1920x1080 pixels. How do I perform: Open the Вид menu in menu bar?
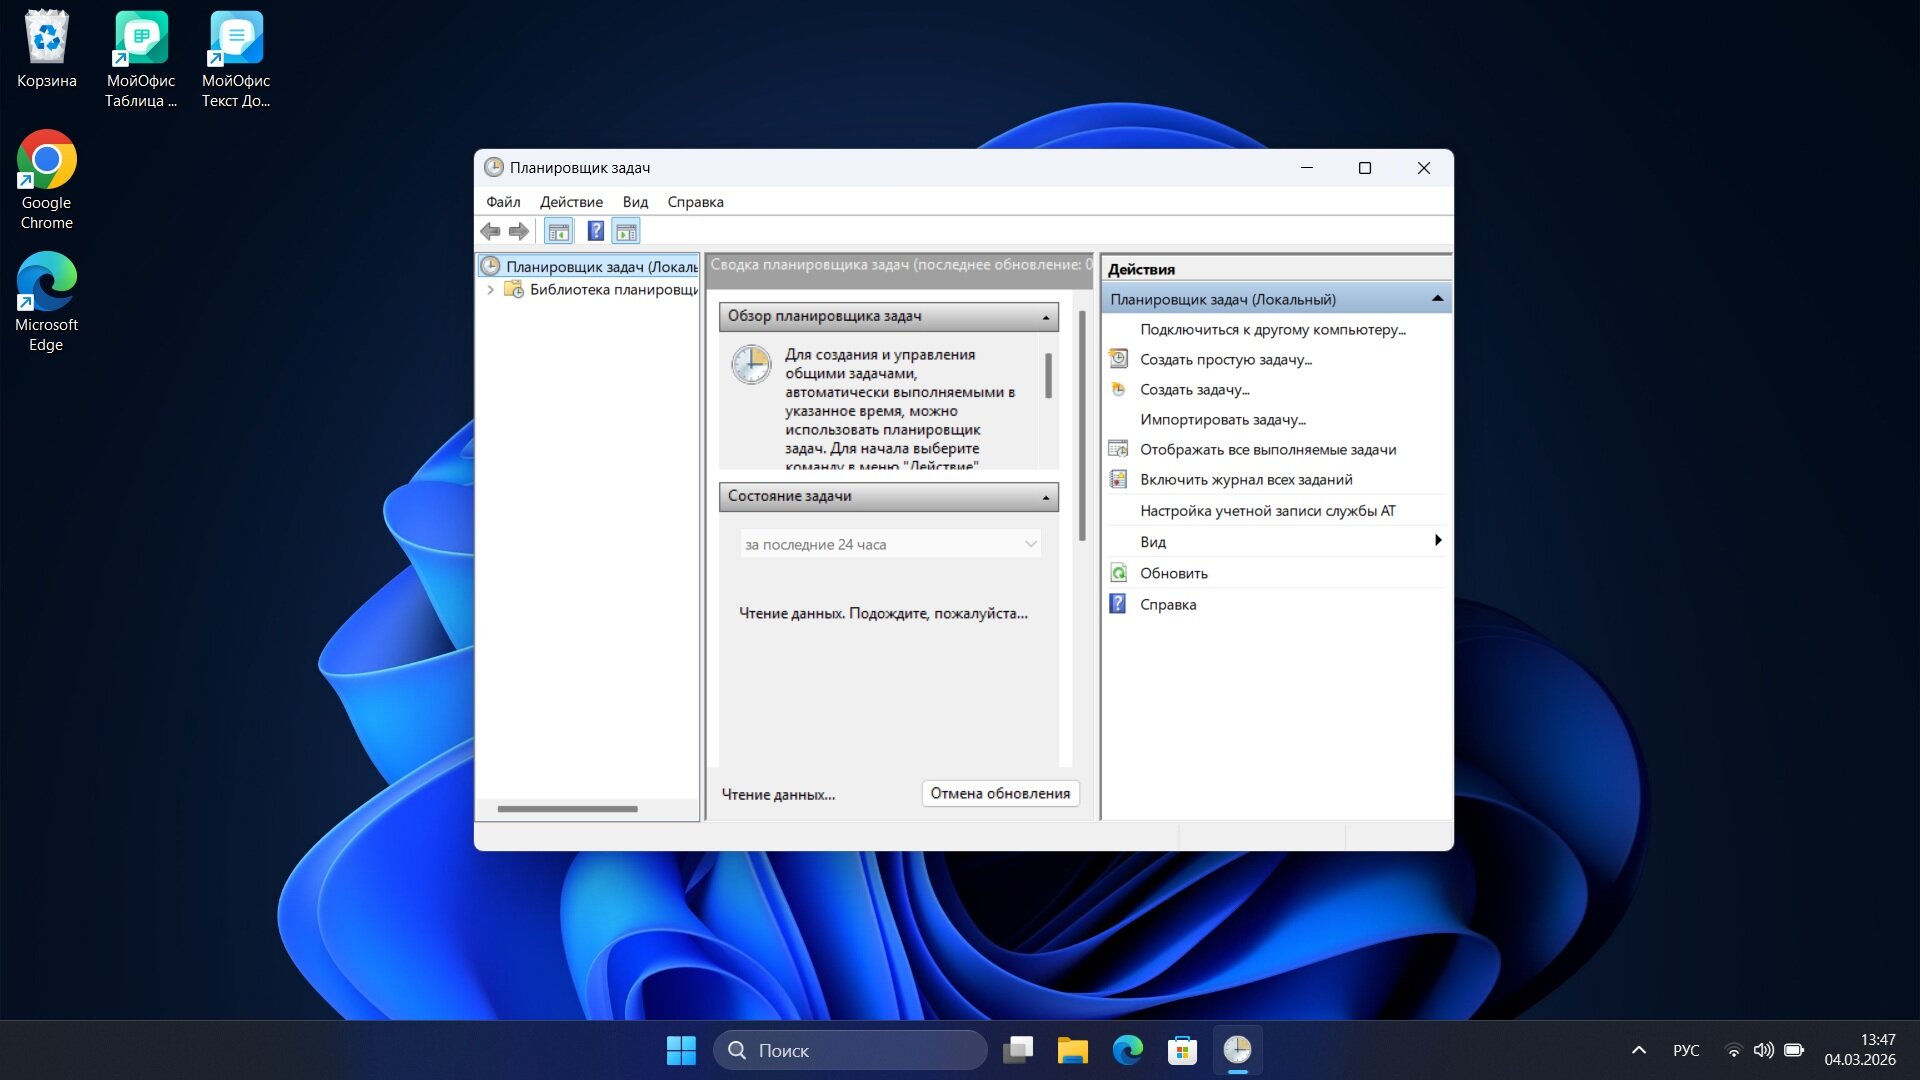[635, 202]
